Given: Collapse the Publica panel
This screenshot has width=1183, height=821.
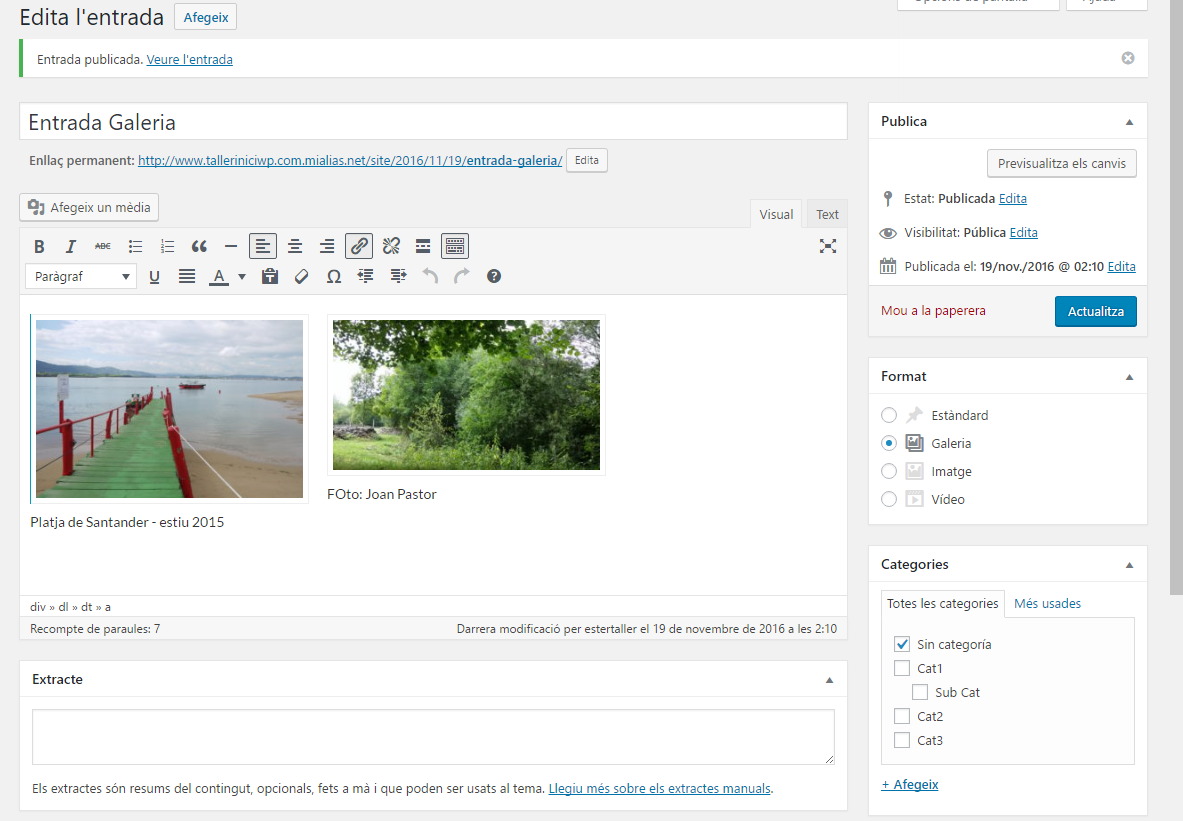Looking at the screenshot, I should click(x=1129, y=121).
